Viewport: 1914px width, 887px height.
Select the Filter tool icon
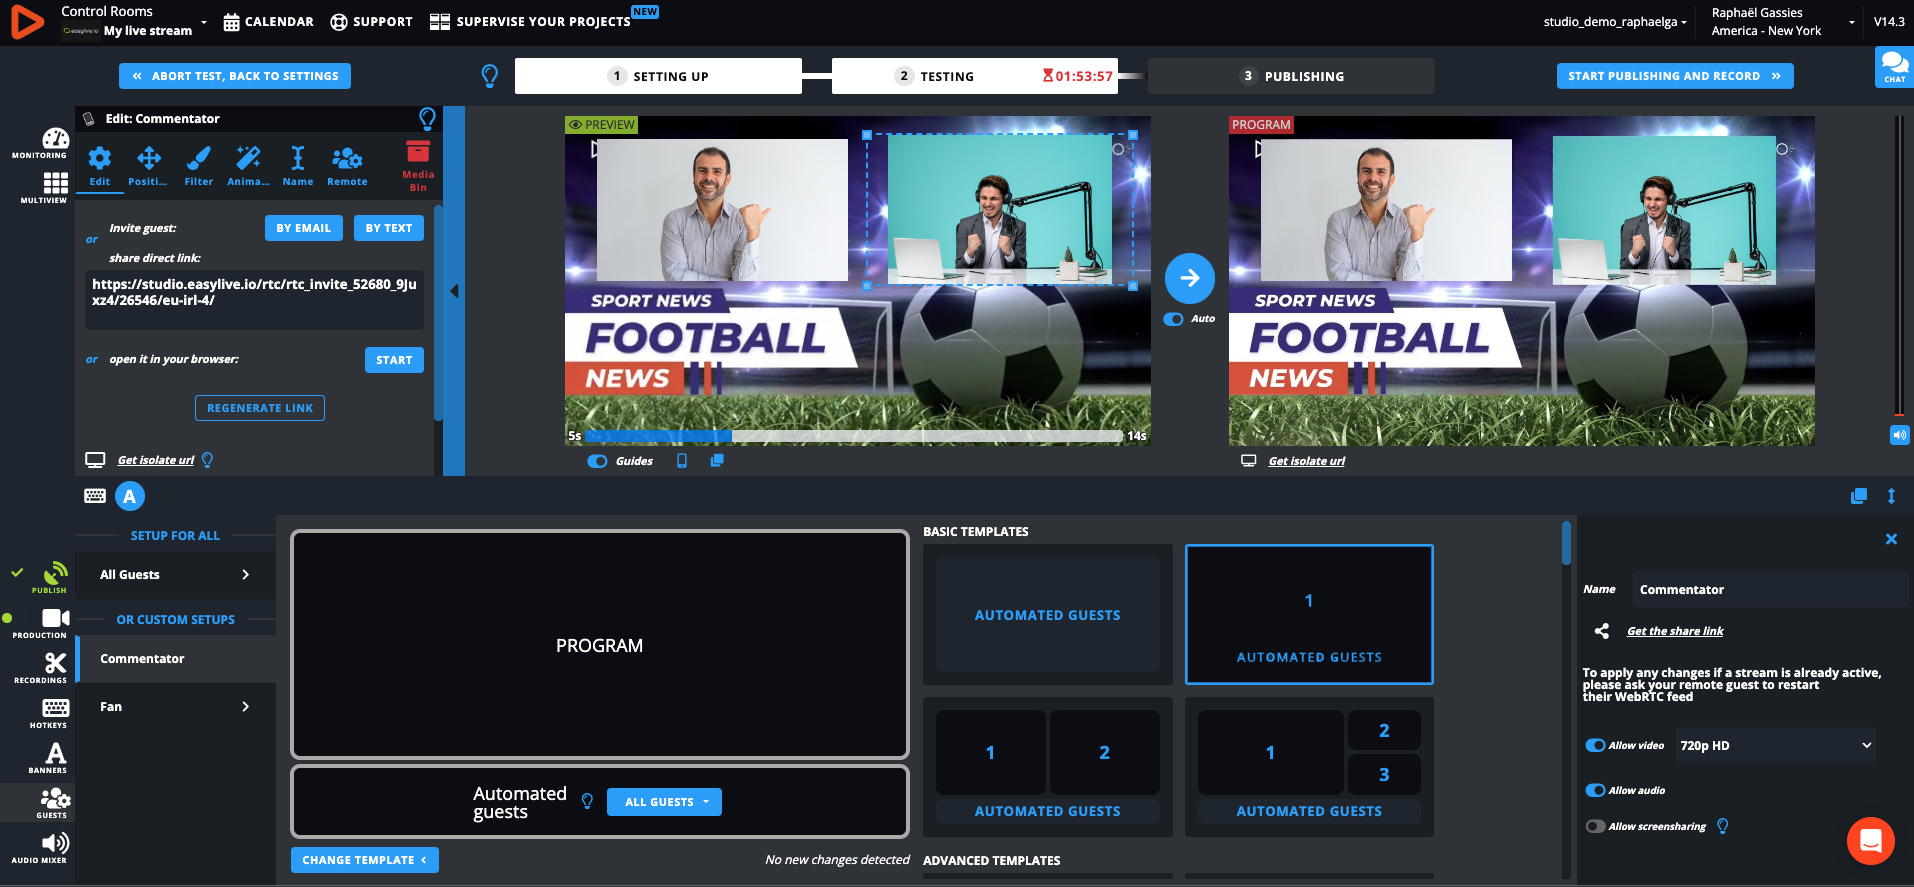[198, 165]
